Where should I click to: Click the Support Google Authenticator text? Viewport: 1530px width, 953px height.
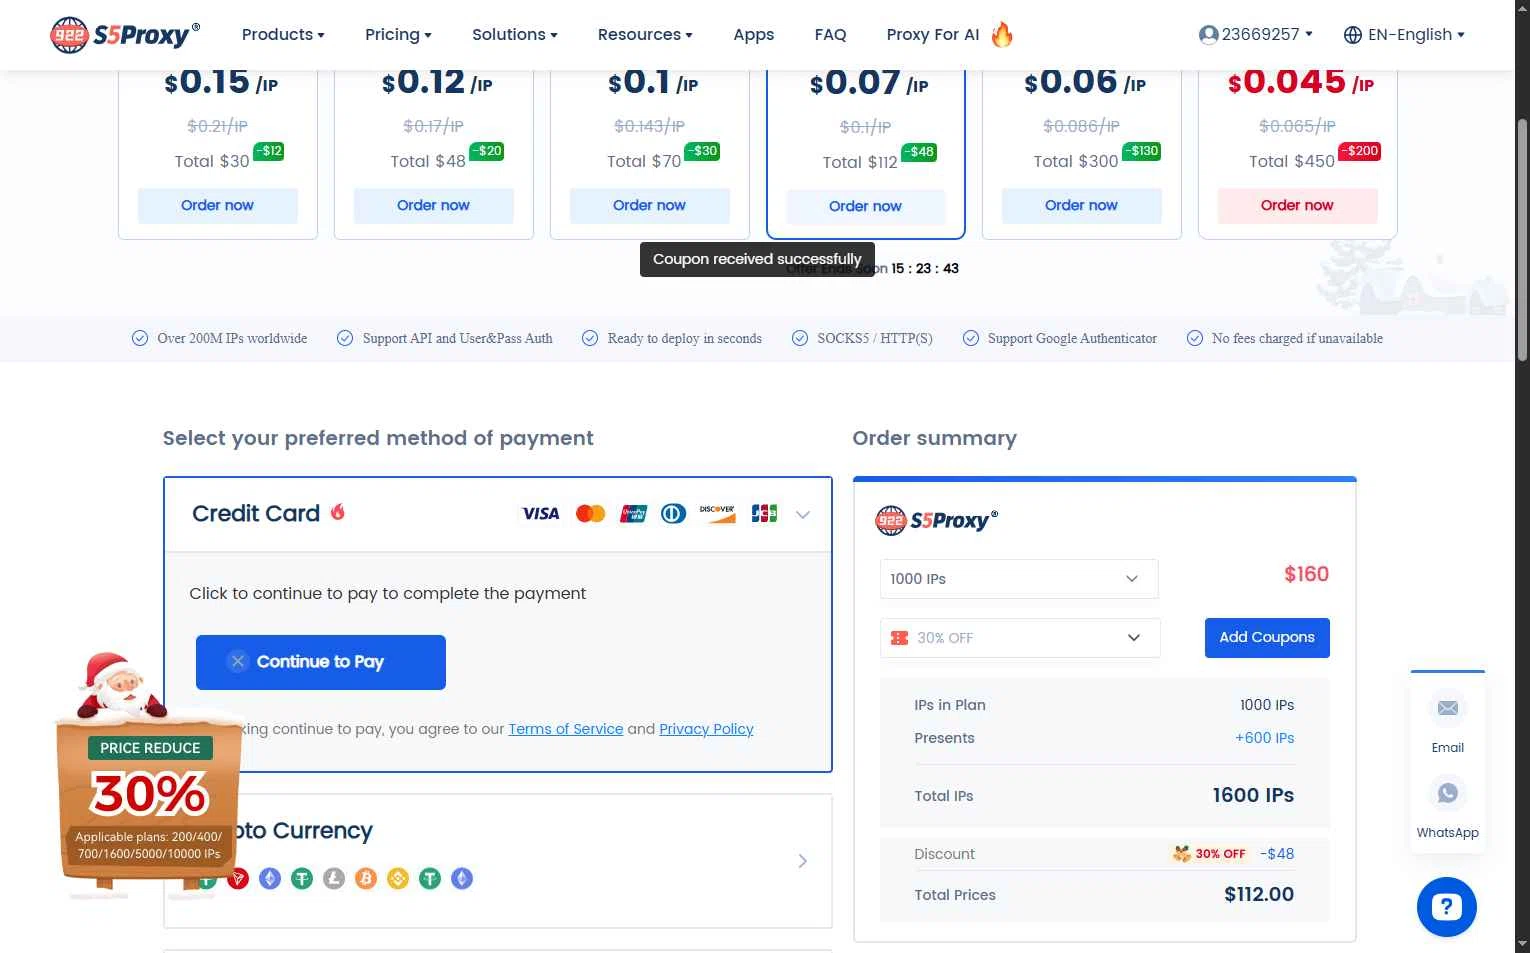(x=1072, y=338)
